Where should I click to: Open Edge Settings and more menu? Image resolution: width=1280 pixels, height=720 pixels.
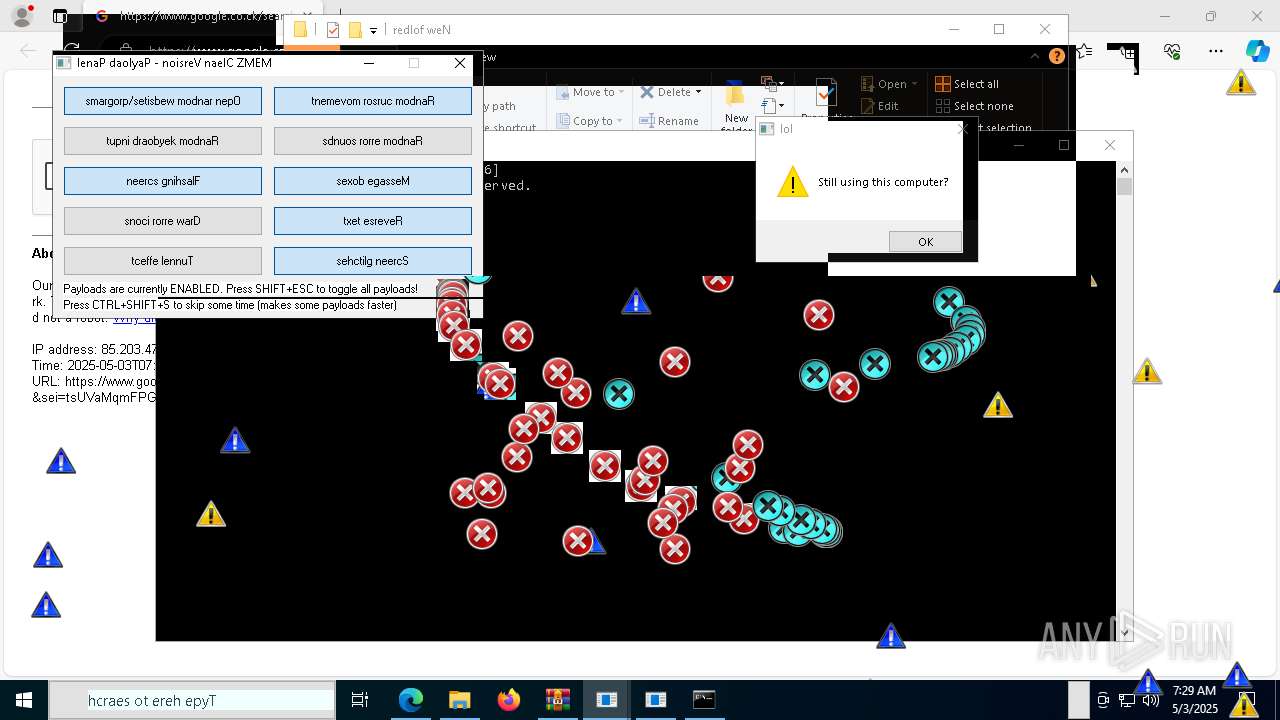1216,51
